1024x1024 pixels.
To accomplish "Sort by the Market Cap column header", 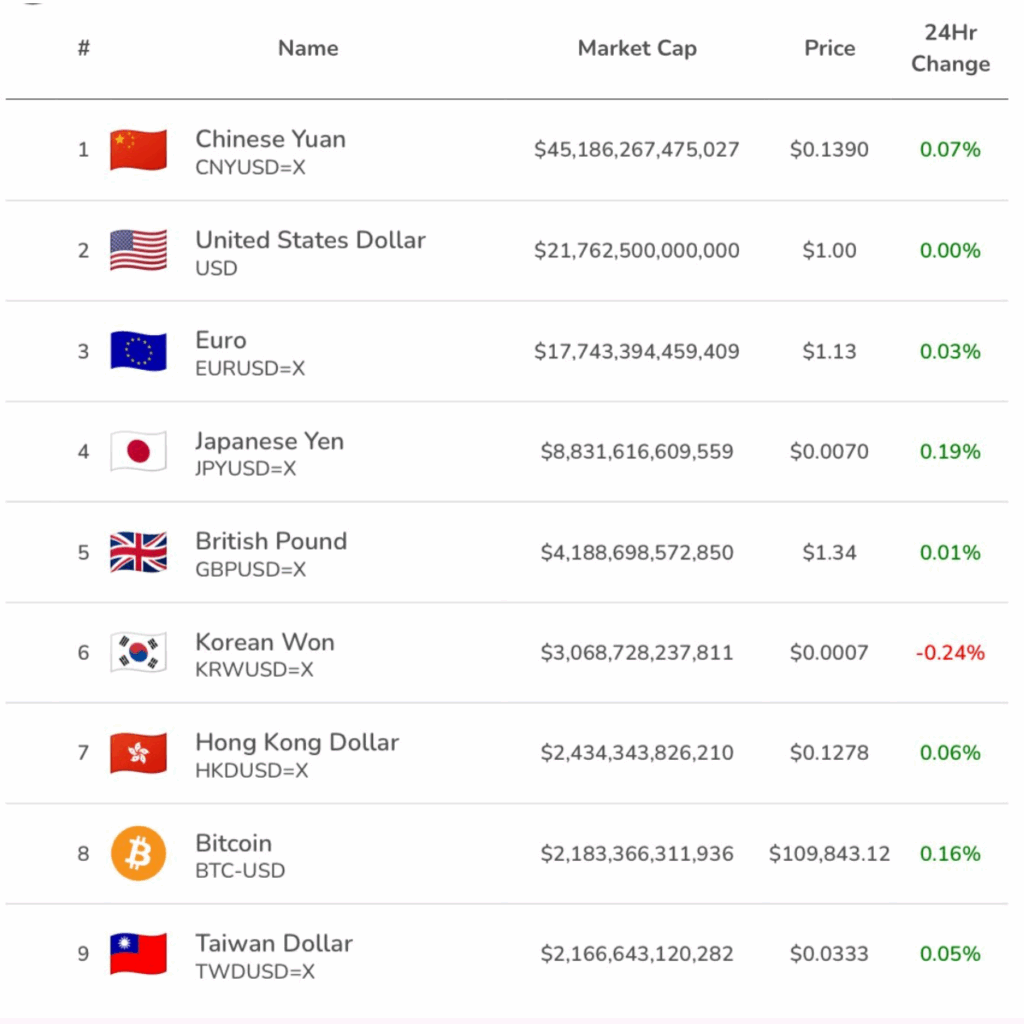I will pos(637,48).
